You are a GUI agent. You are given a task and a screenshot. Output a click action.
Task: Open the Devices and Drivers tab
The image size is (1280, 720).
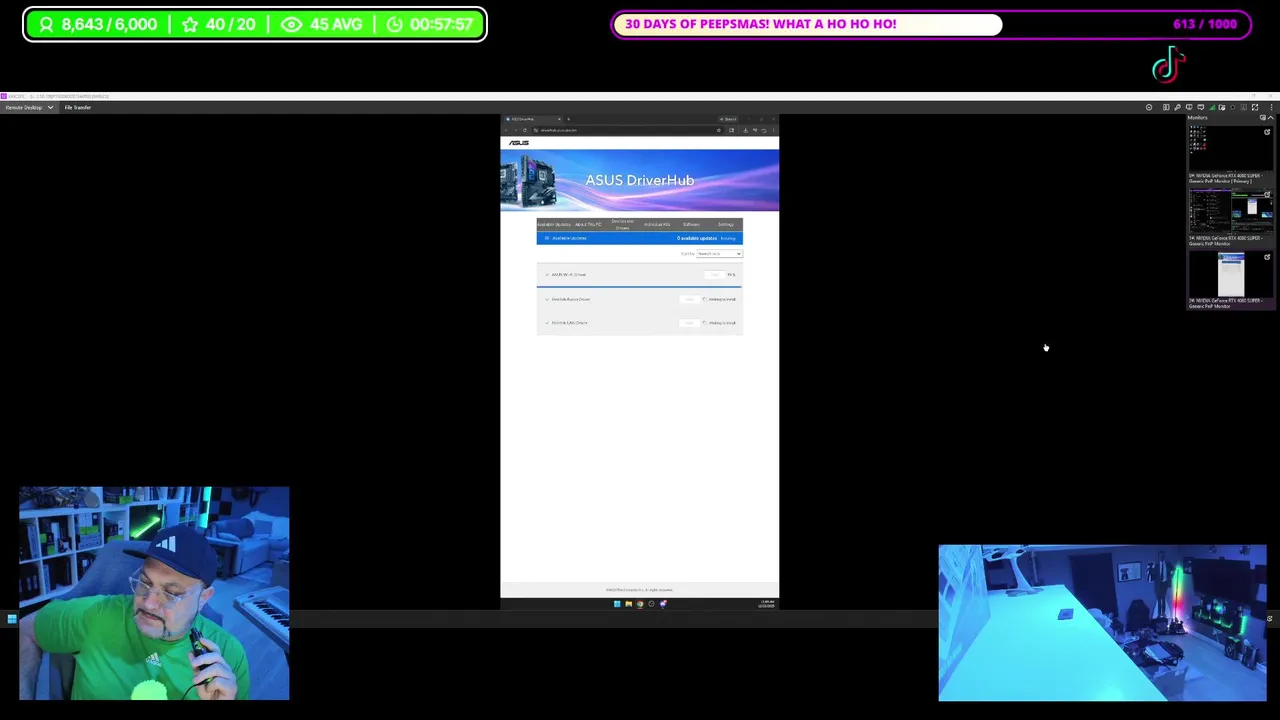point(622,224)
